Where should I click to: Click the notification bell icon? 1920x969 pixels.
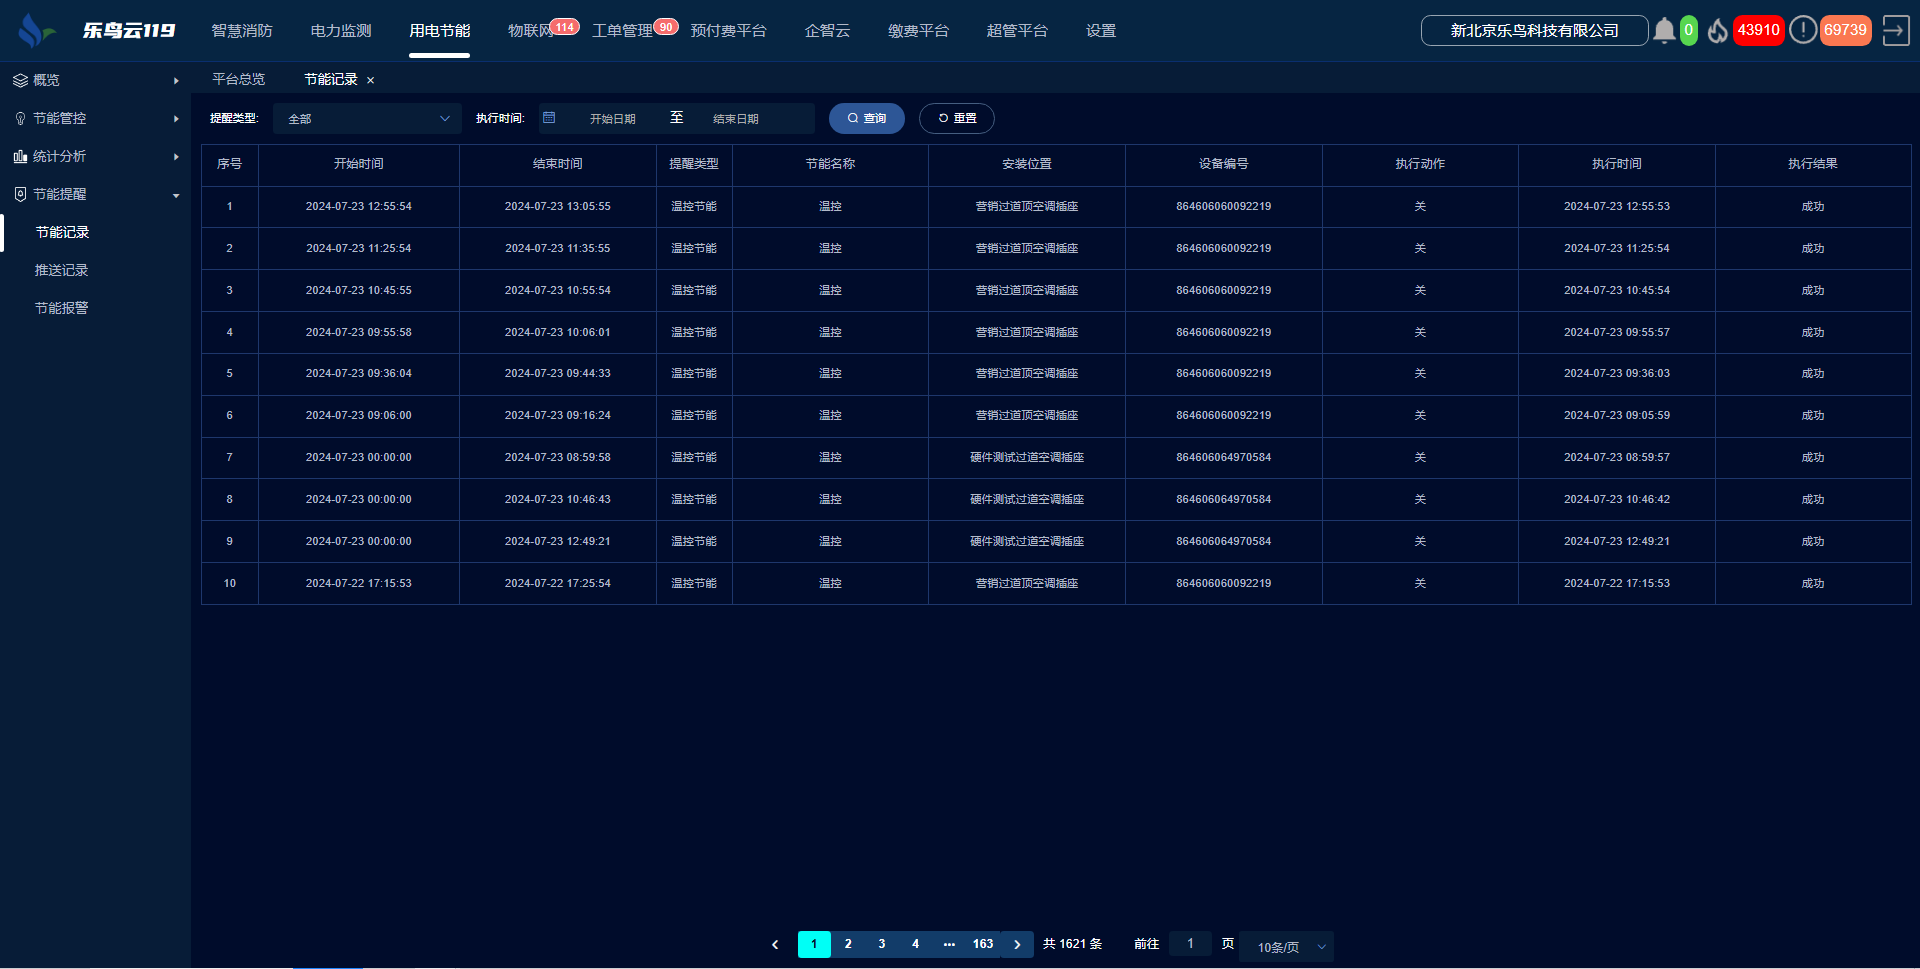tap(1664, 31)
